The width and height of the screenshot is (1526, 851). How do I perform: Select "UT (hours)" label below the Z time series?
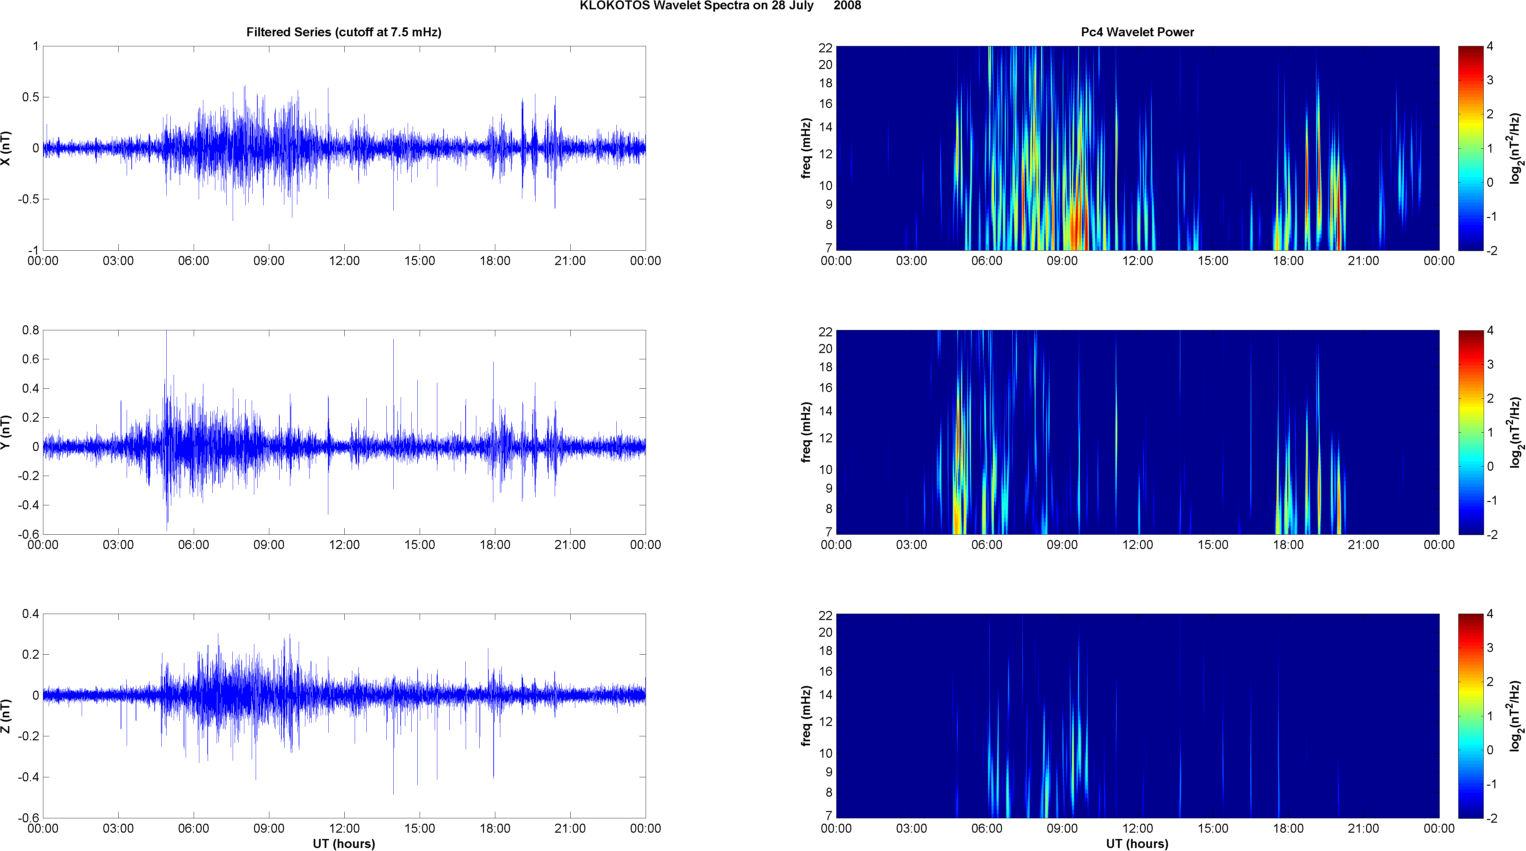344,844
